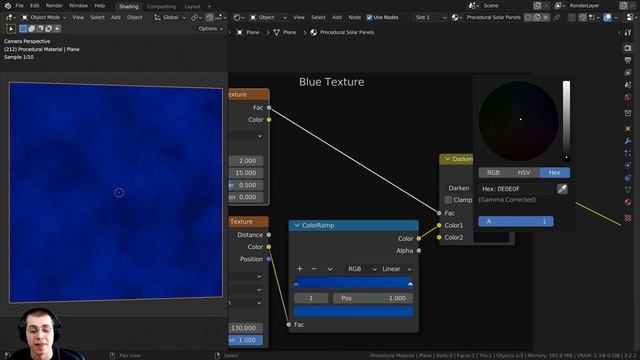This screenshot has width=640, height=360.
Task: Open the Window menu
Action: [78, 6]
